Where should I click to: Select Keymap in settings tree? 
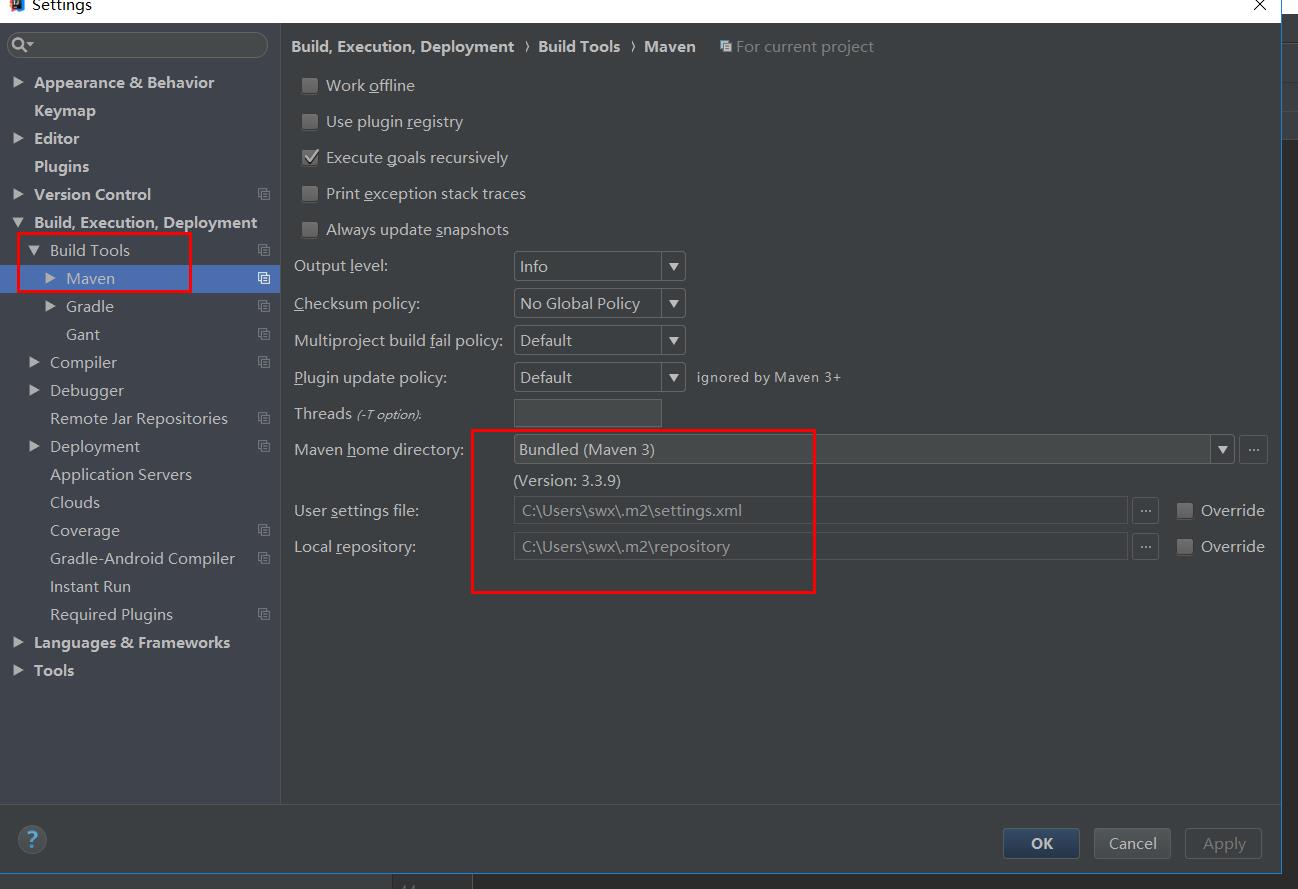[x=65, y=110]
